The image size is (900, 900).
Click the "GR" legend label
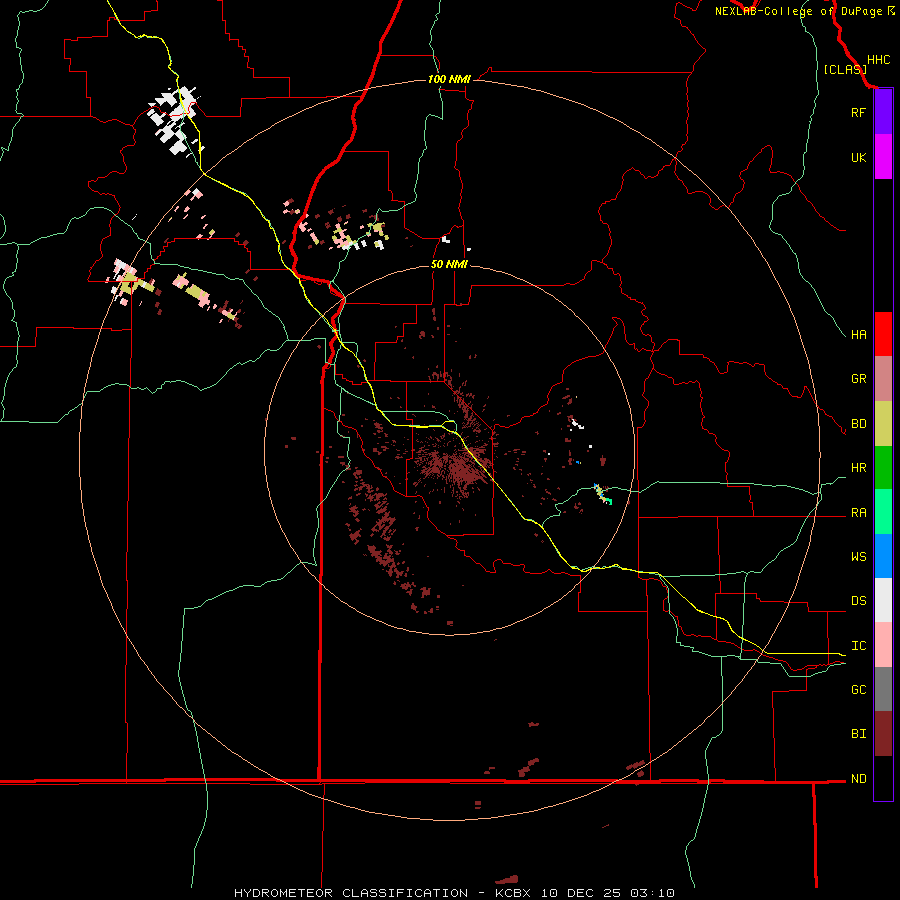coord(858,379)
